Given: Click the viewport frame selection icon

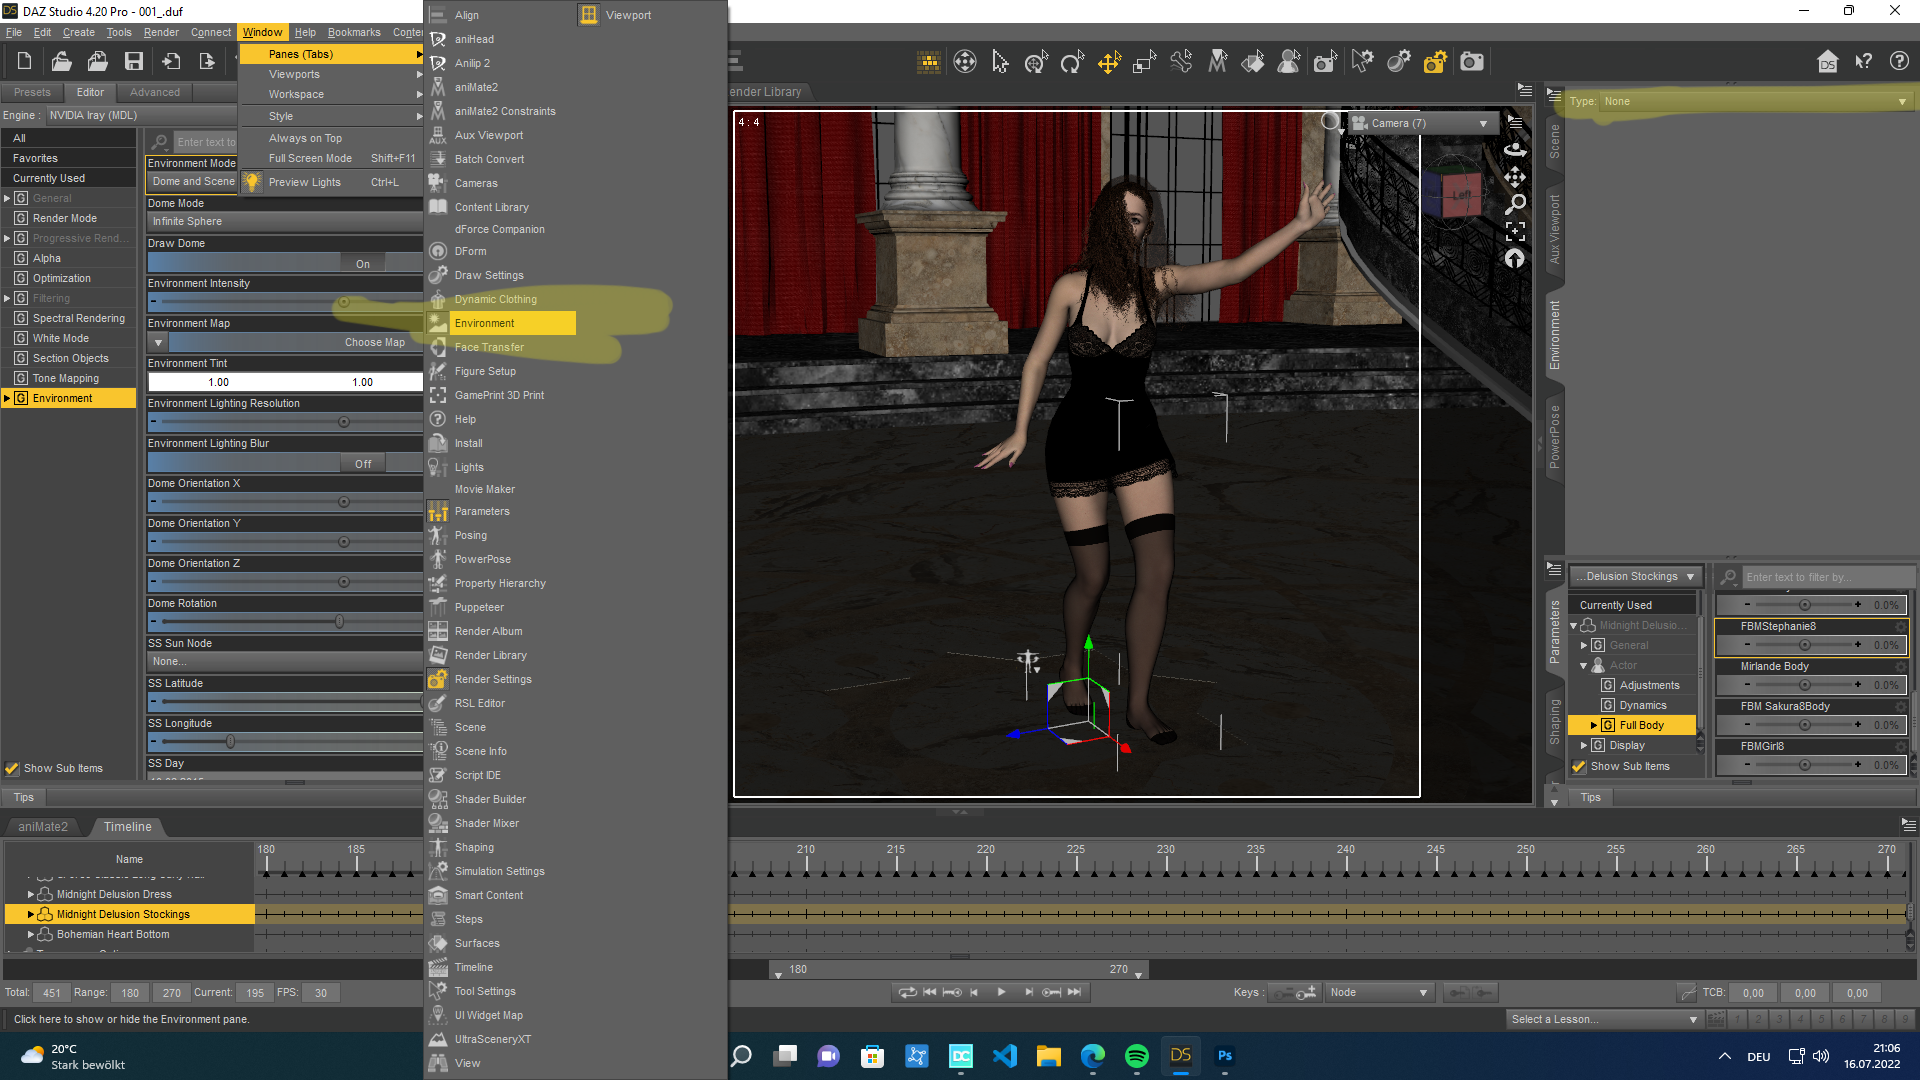Looking at the screenshot, I should coord(1515,231).
